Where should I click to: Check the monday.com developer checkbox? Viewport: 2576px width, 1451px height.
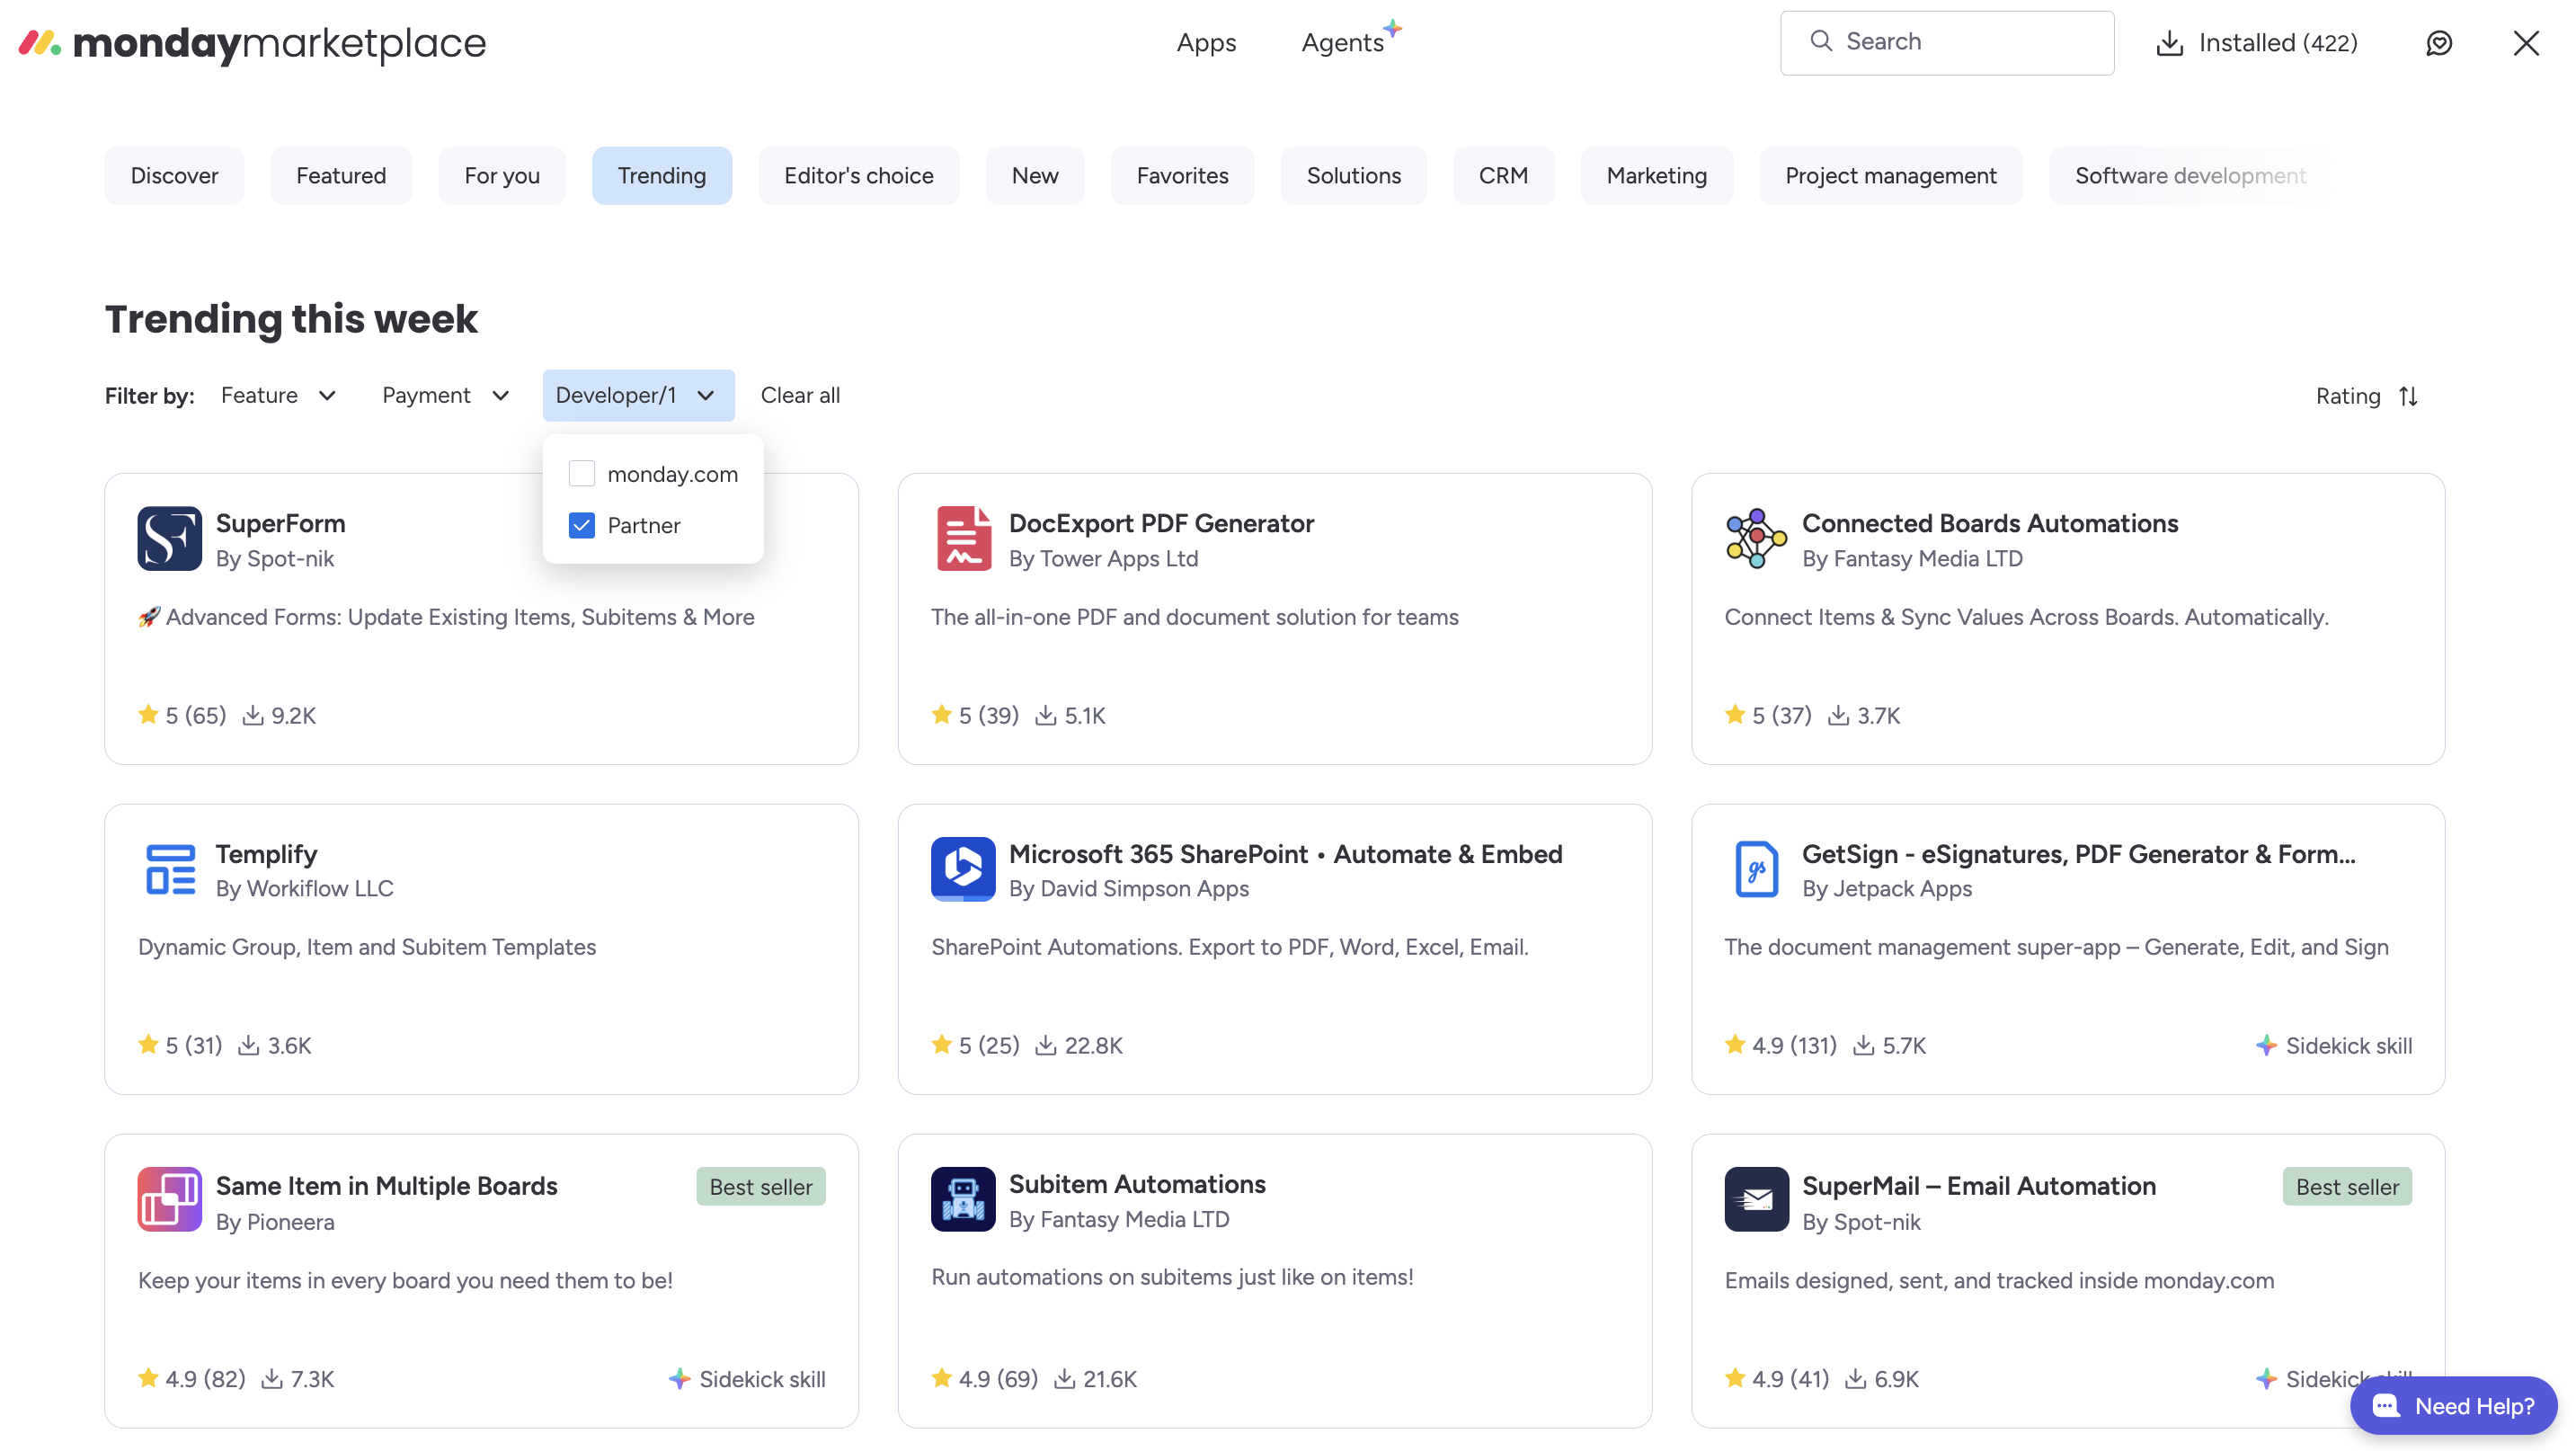click(x=581, y=473)
